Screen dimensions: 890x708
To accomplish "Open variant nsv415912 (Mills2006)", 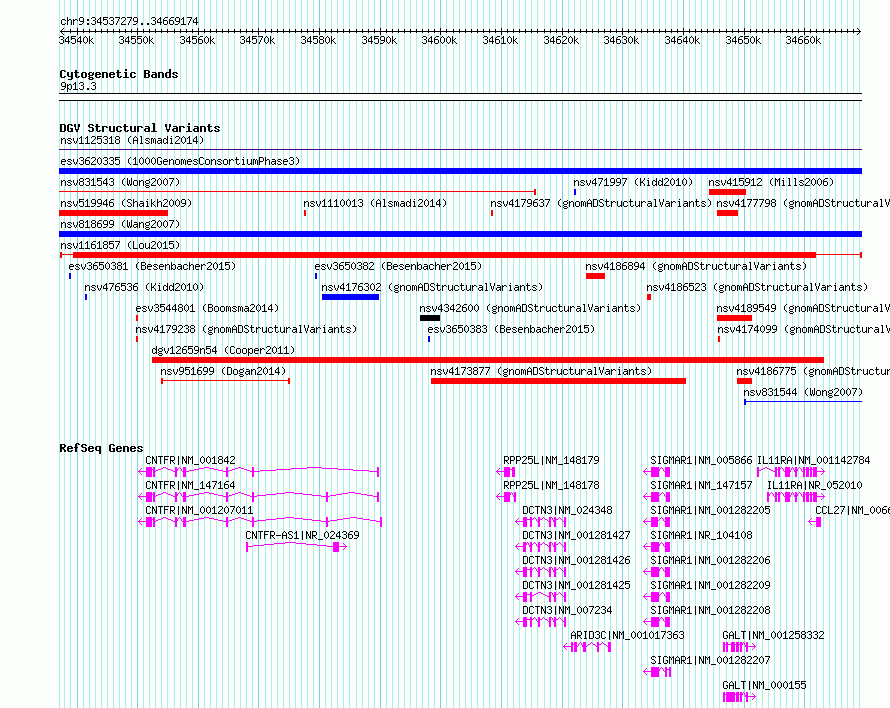I will [x=771, y=182].
